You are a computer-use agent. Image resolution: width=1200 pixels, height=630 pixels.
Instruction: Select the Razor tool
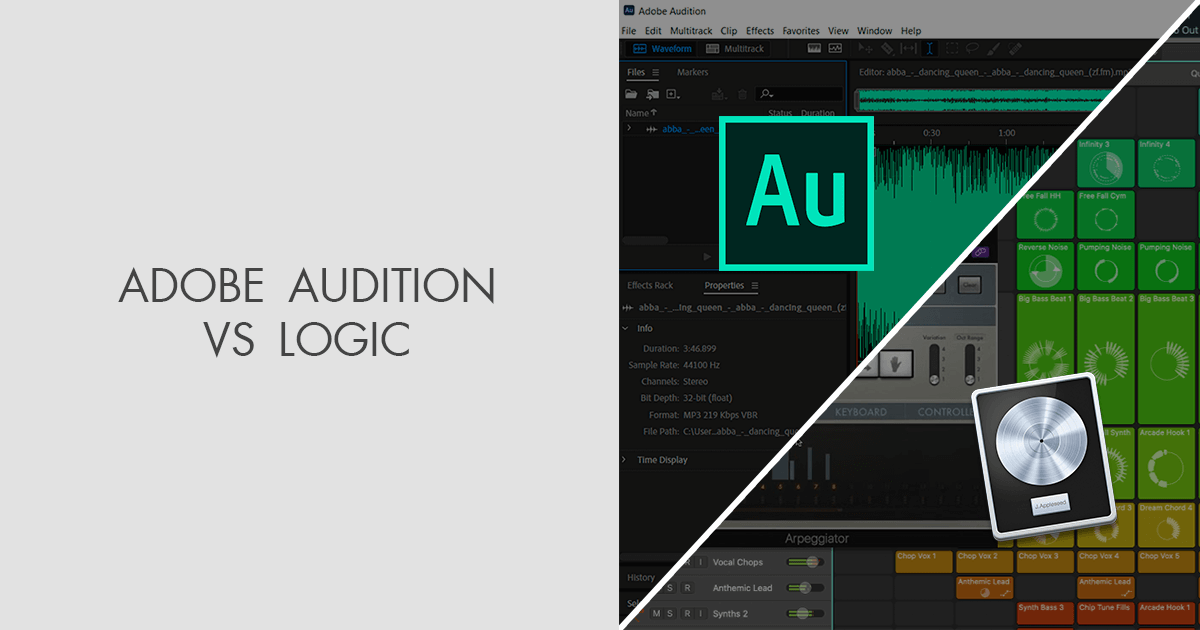pyautogui.click(x=887, y=47)
